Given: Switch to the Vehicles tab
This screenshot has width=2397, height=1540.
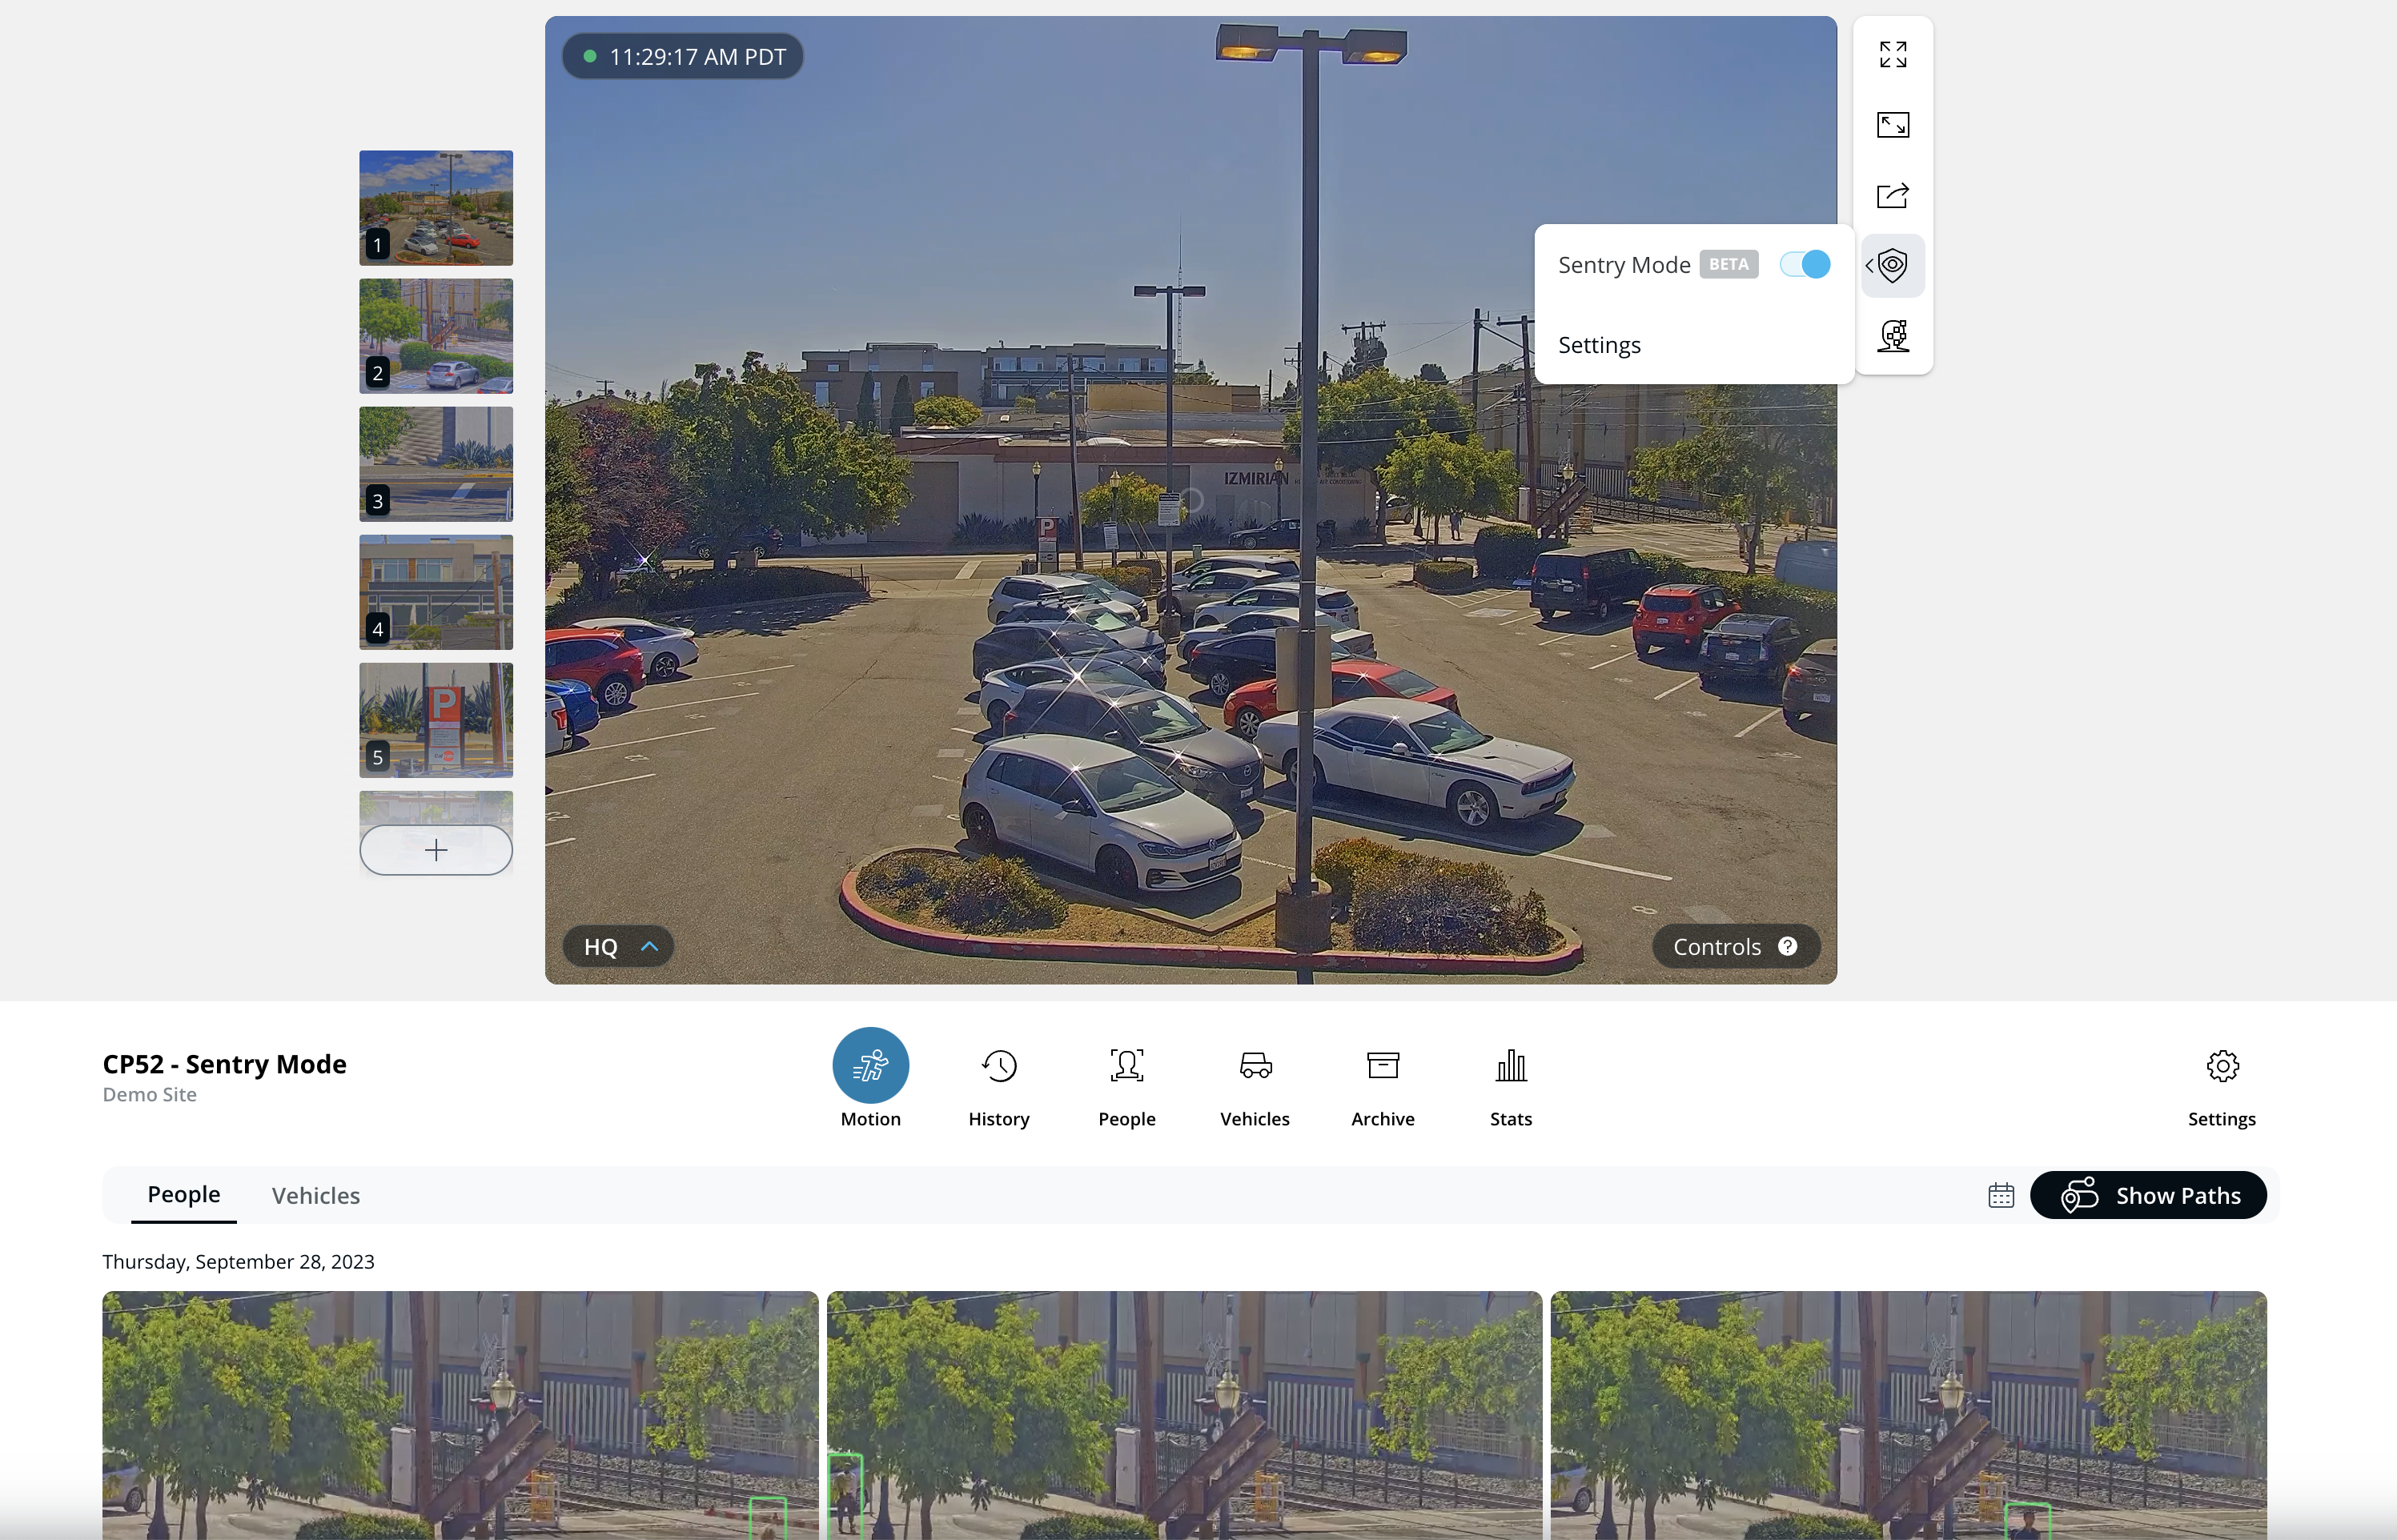Looking at the screenshot, I should point(315,1195).
